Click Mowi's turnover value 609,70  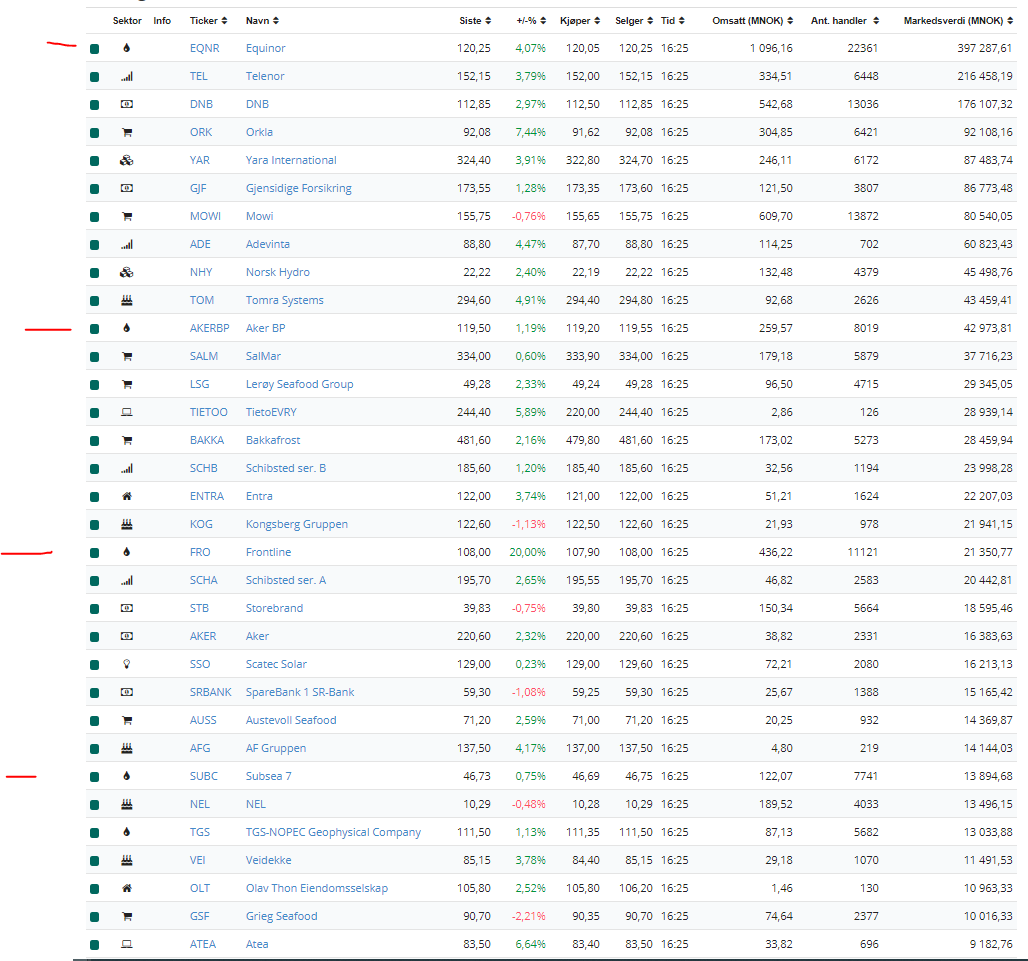coord(776,216)
